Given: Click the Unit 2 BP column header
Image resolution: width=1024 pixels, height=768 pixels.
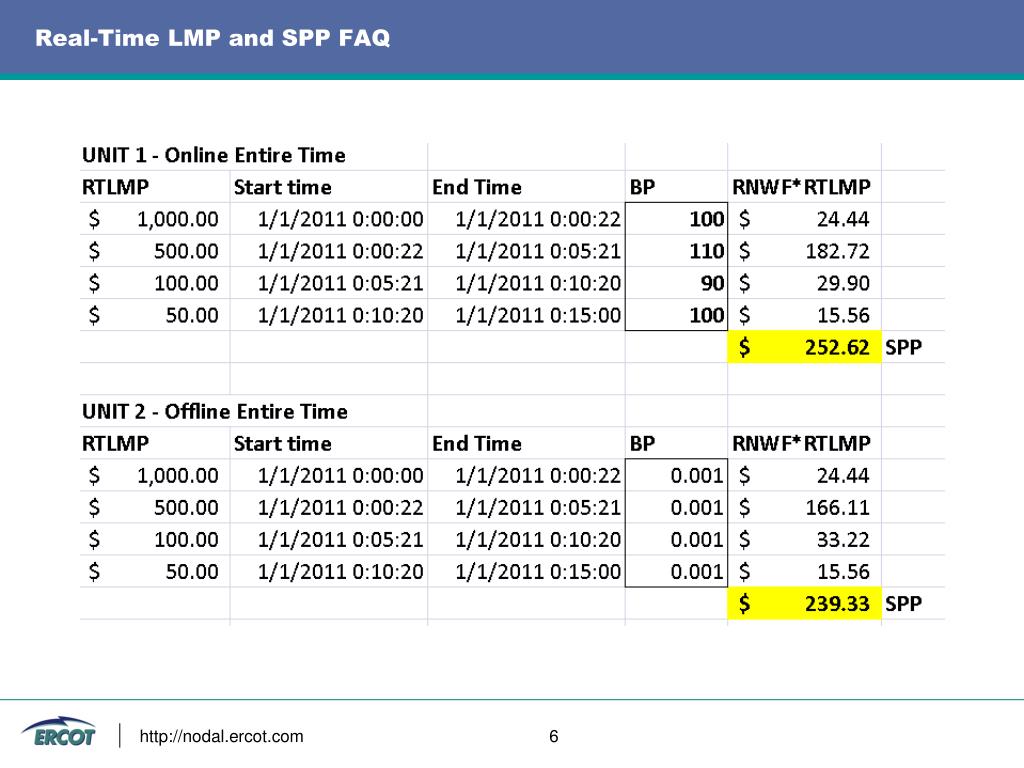Looking at the screenshot, I should pyautogui.click(x=642, y=444).
